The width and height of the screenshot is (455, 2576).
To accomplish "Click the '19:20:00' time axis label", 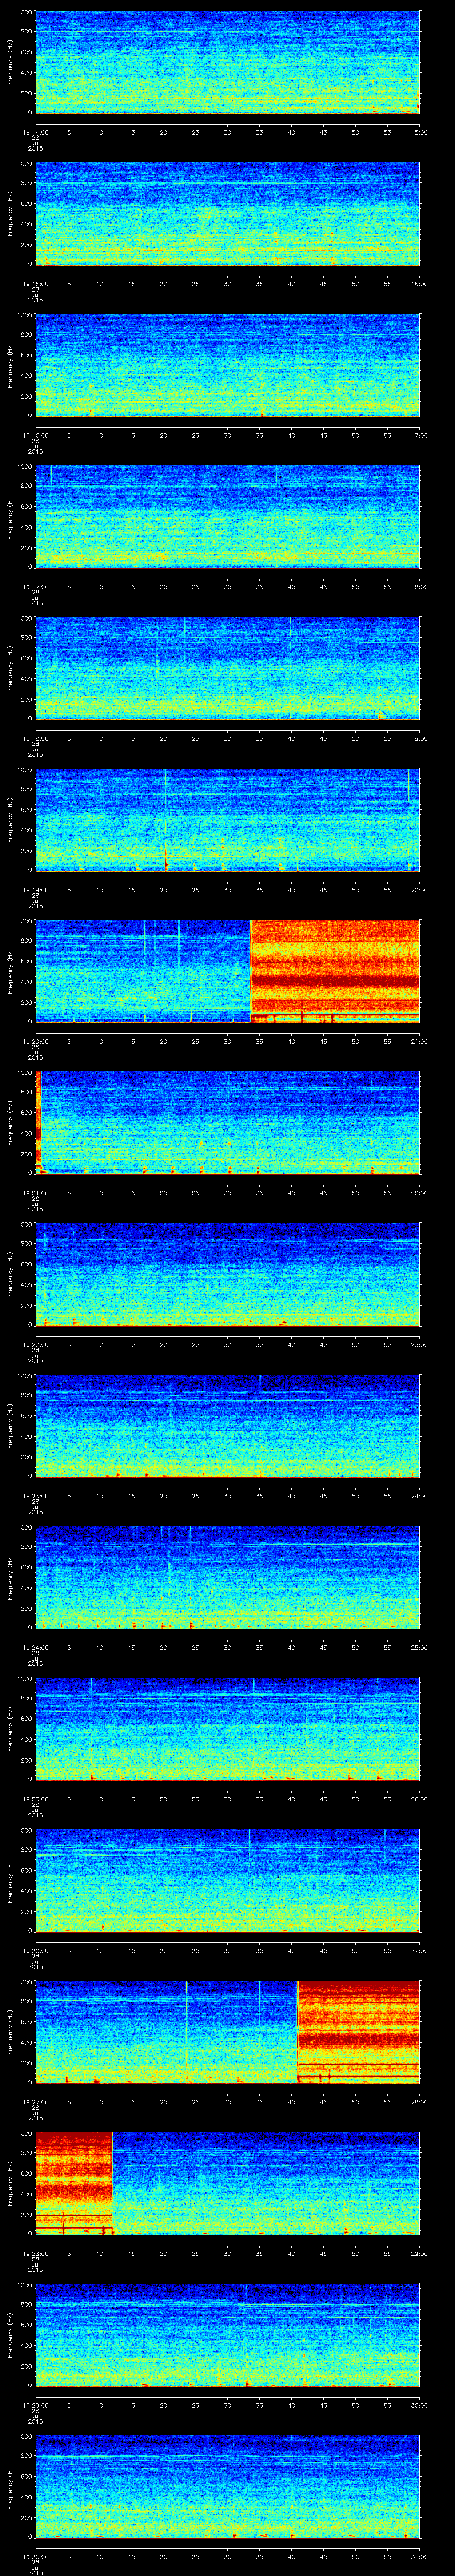I will coord(35,1041).
